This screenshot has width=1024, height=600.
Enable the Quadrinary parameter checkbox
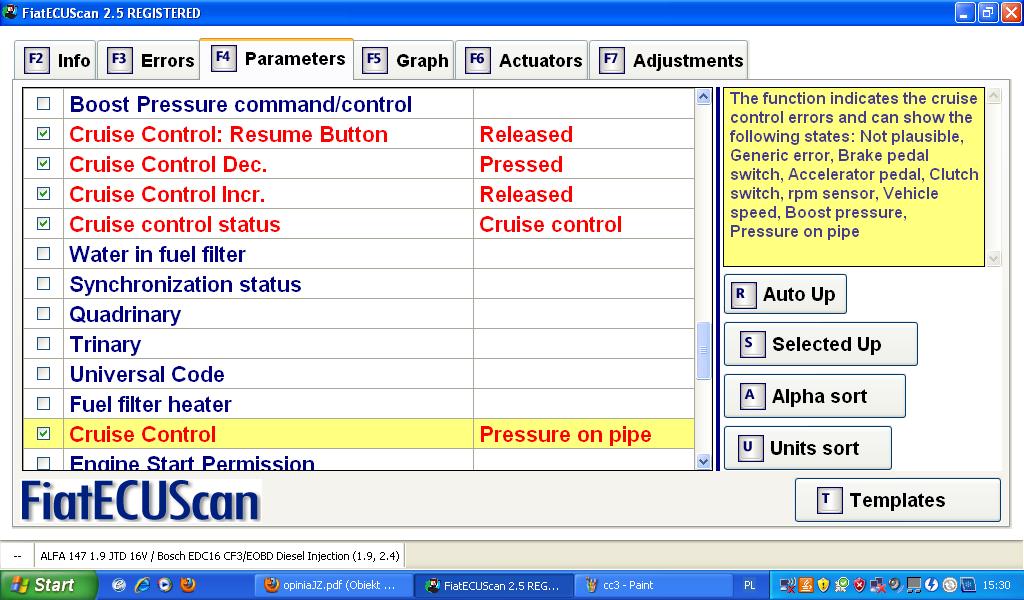pos(43,313)
